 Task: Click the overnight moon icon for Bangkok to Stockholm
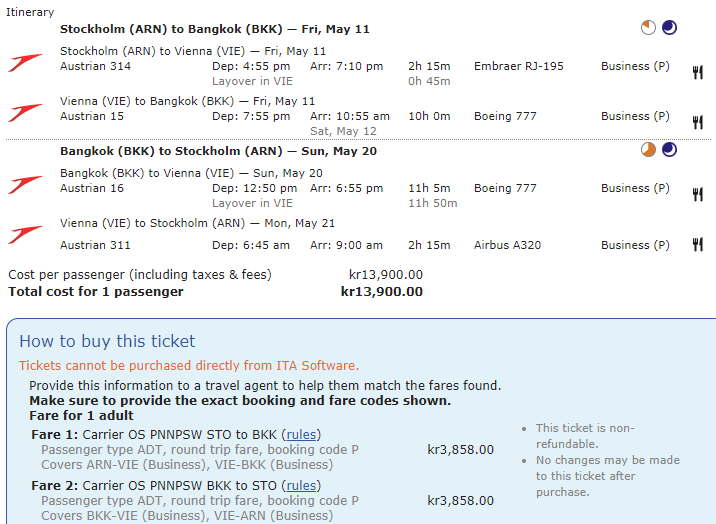coord(669,150)
